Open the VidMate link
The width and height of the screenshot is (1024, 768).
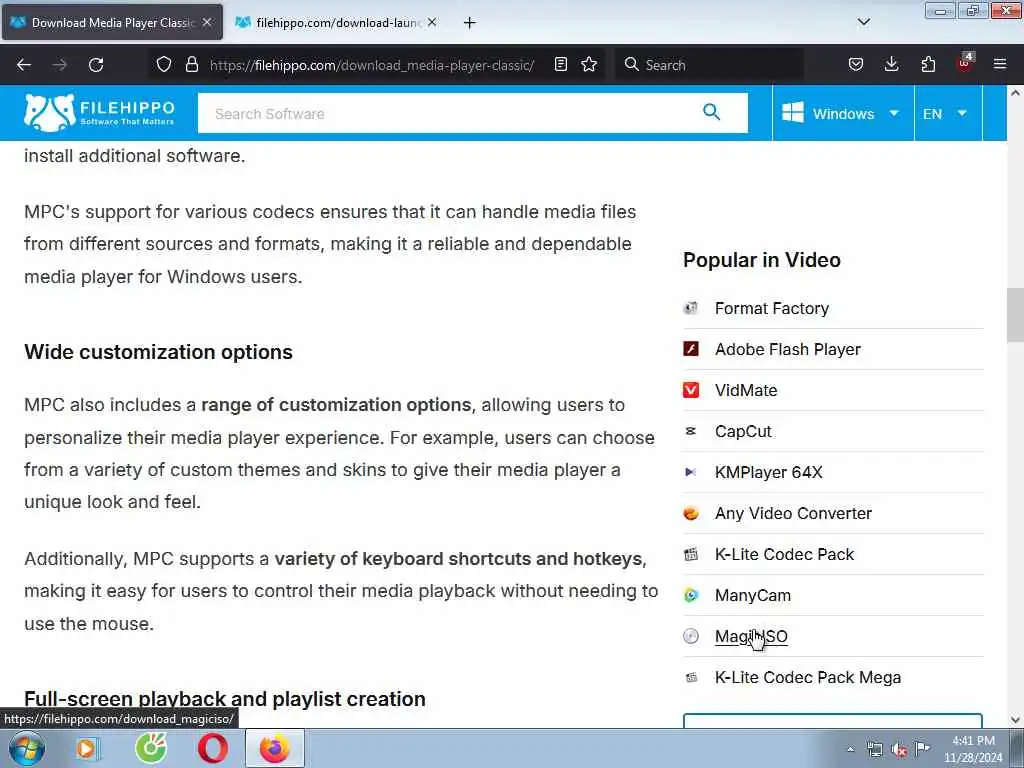pos(746,391)
